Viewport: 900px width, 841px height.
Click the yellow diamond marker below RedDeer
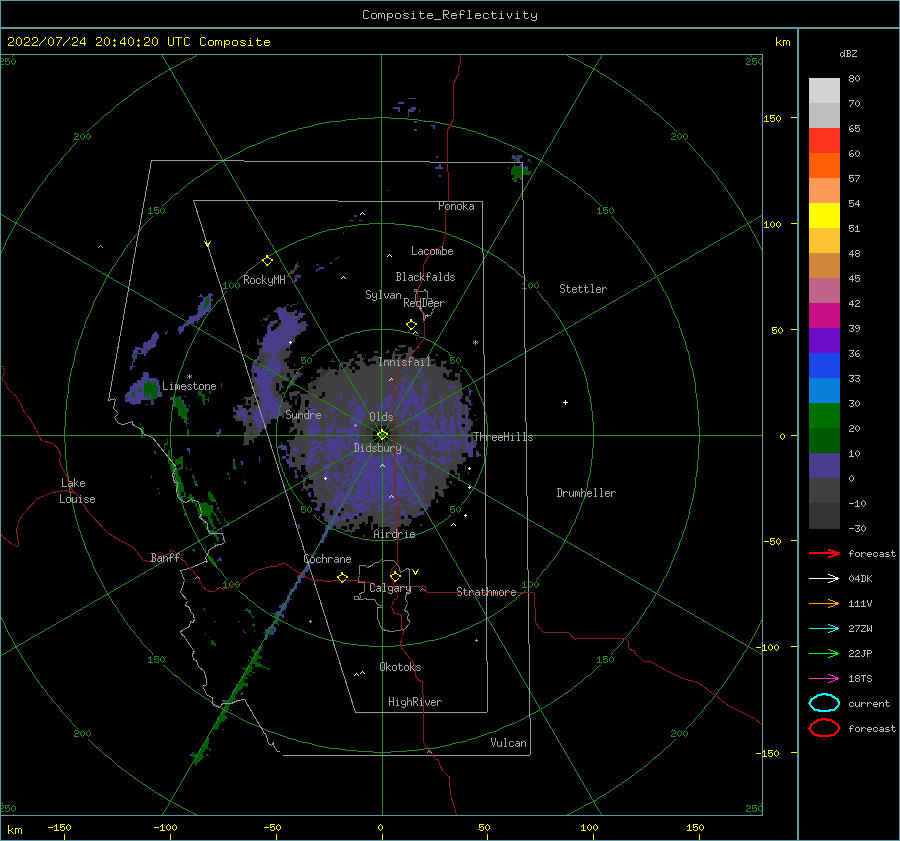412,325
